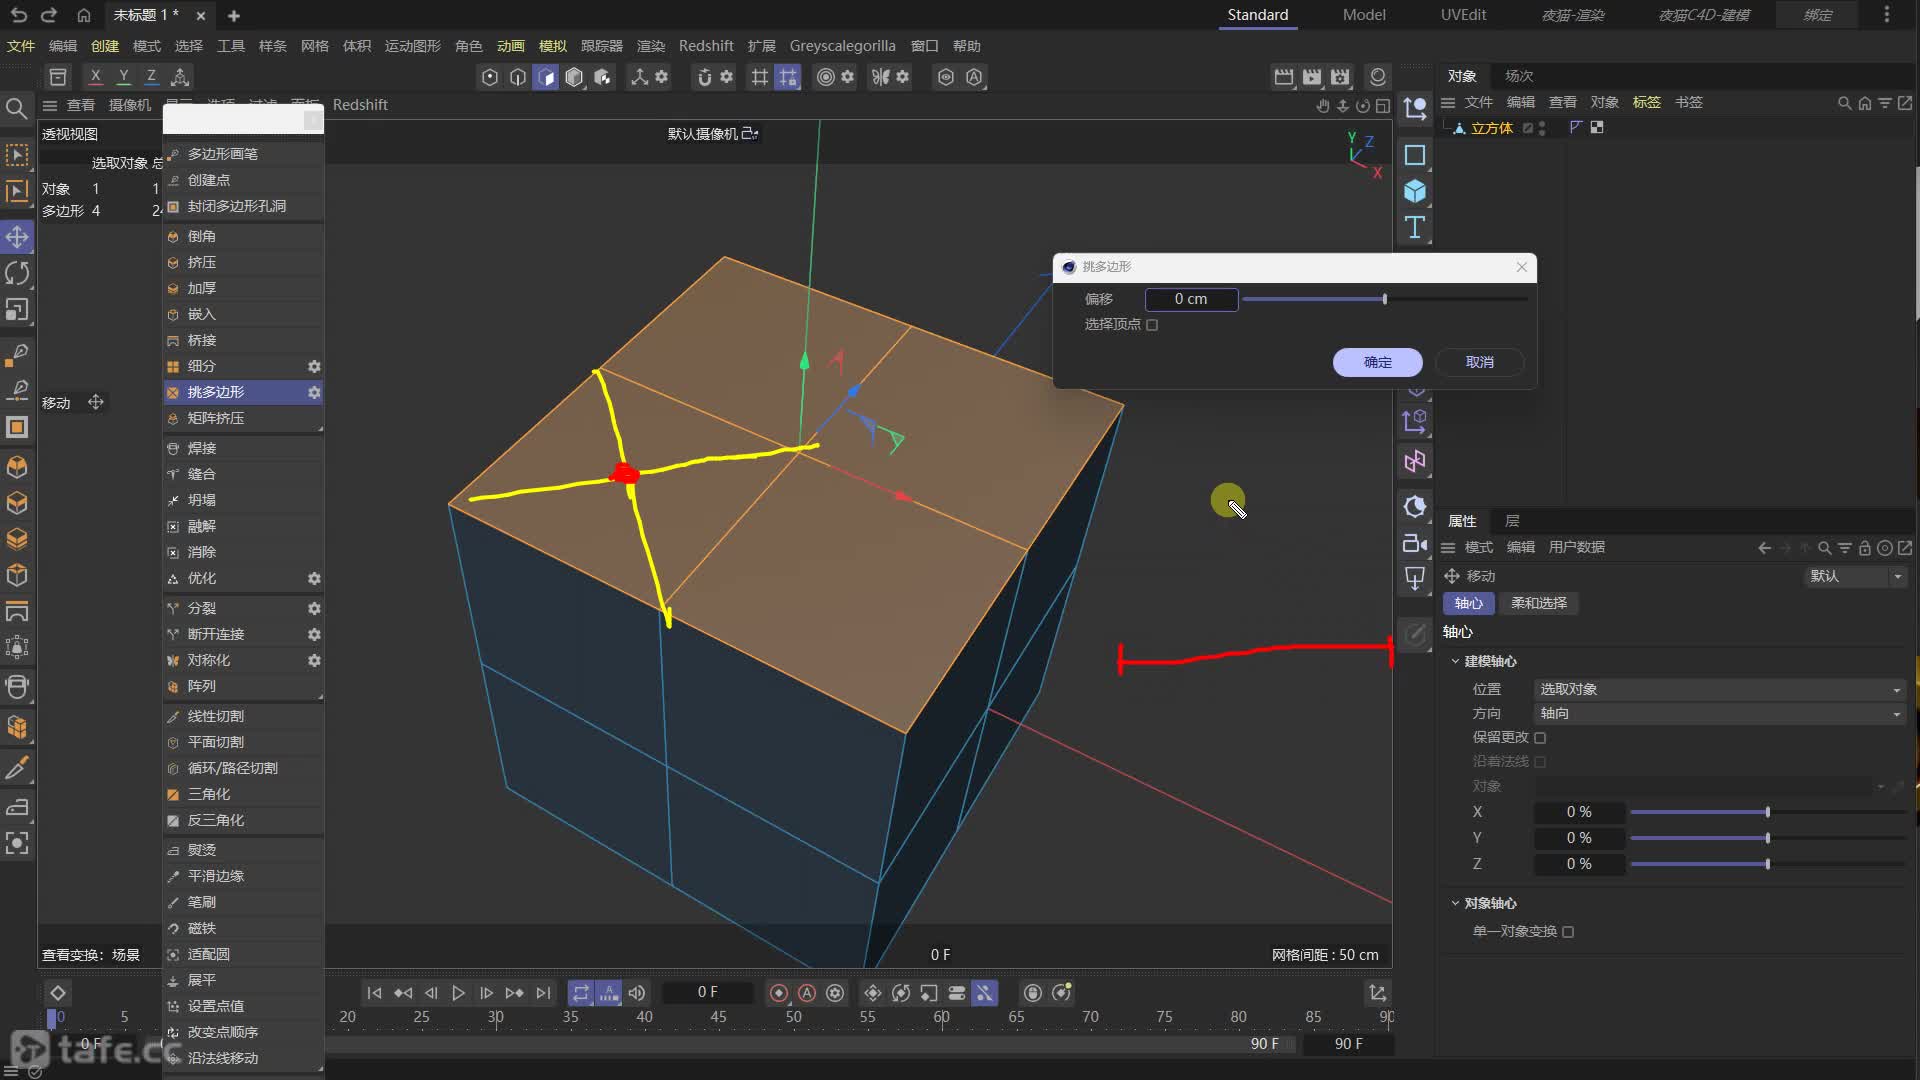The height and width of the screenshot is (1080, 1920).
Task: Enable the 单一对象变换 checkbox
Action: 1568,932
